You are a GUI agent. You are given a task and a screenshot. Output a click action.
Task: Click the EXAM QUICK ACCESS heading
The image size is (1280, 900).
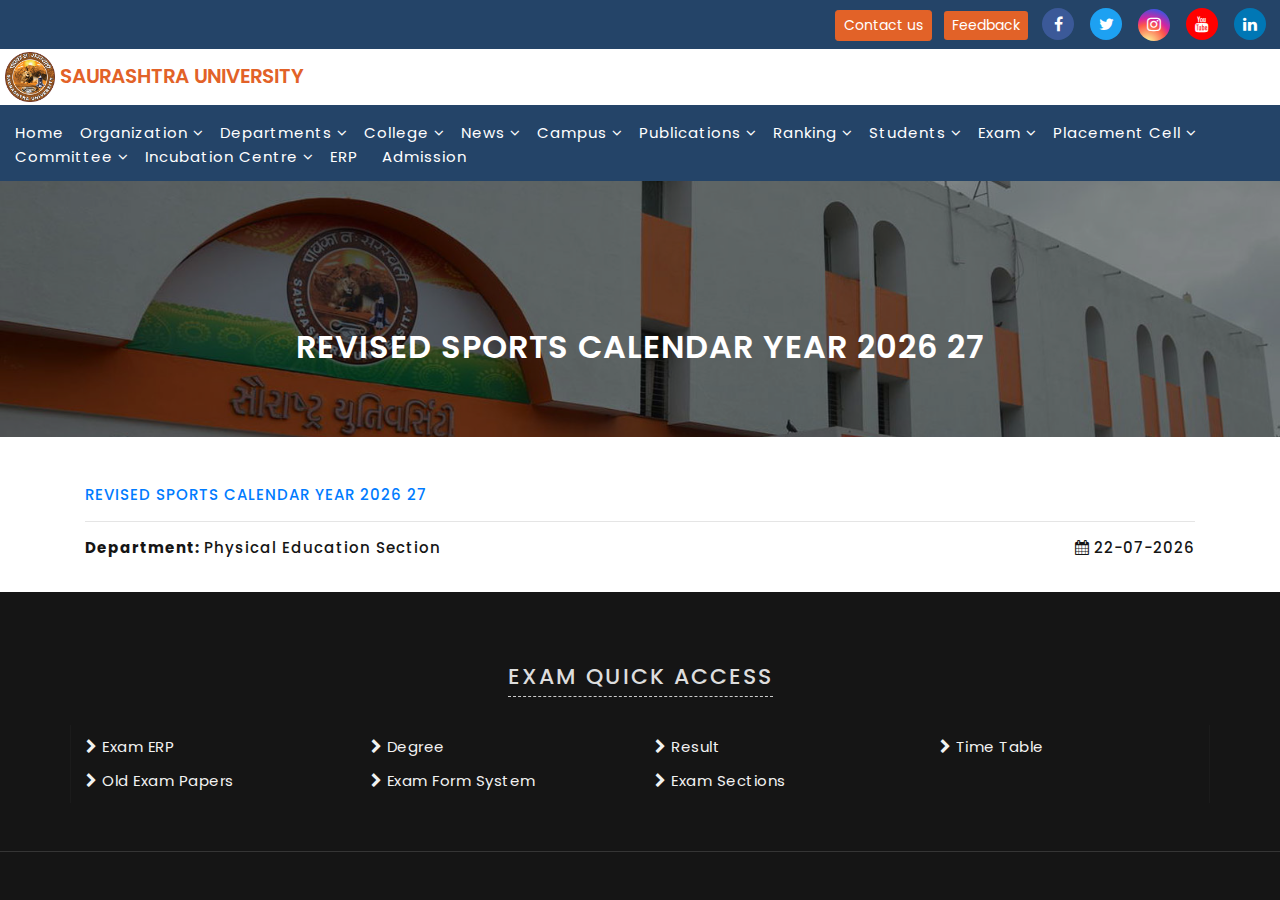pos(640,677)
